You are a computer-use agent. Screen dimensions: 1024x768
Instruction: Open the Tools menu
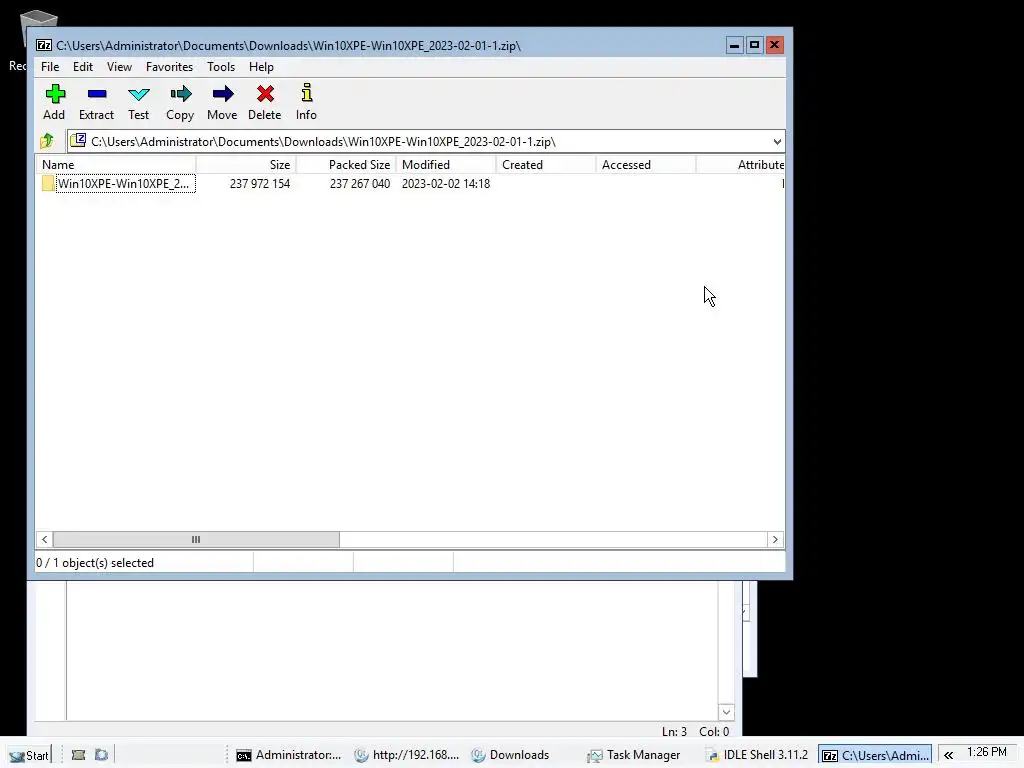click(221, 67)
